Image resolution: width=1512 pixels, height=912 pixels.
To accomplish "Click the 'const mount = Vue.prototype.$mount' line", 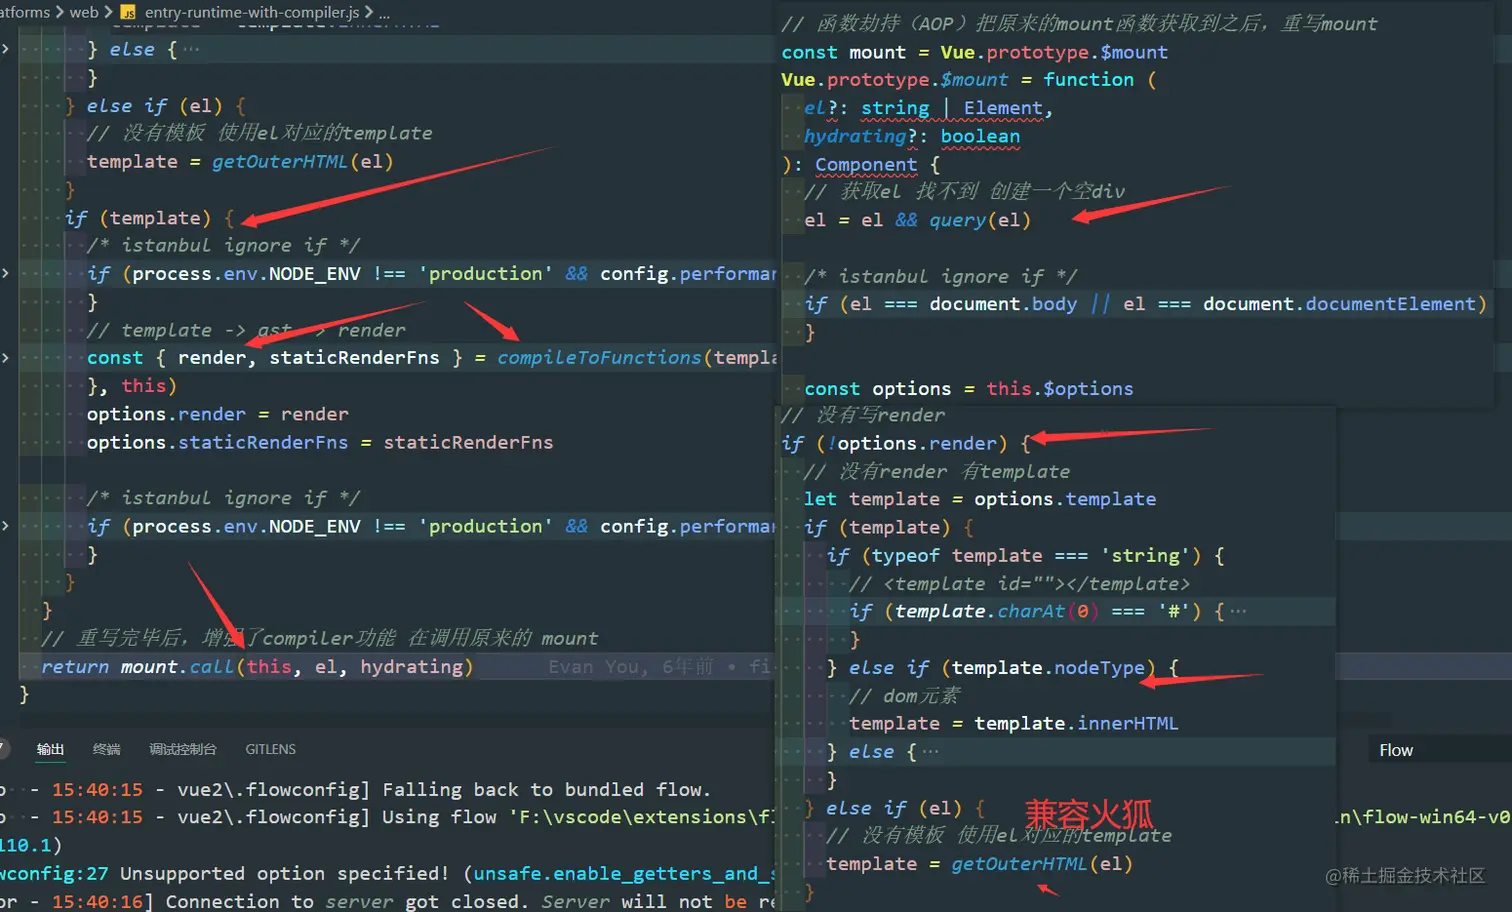I will click(974, 52).
